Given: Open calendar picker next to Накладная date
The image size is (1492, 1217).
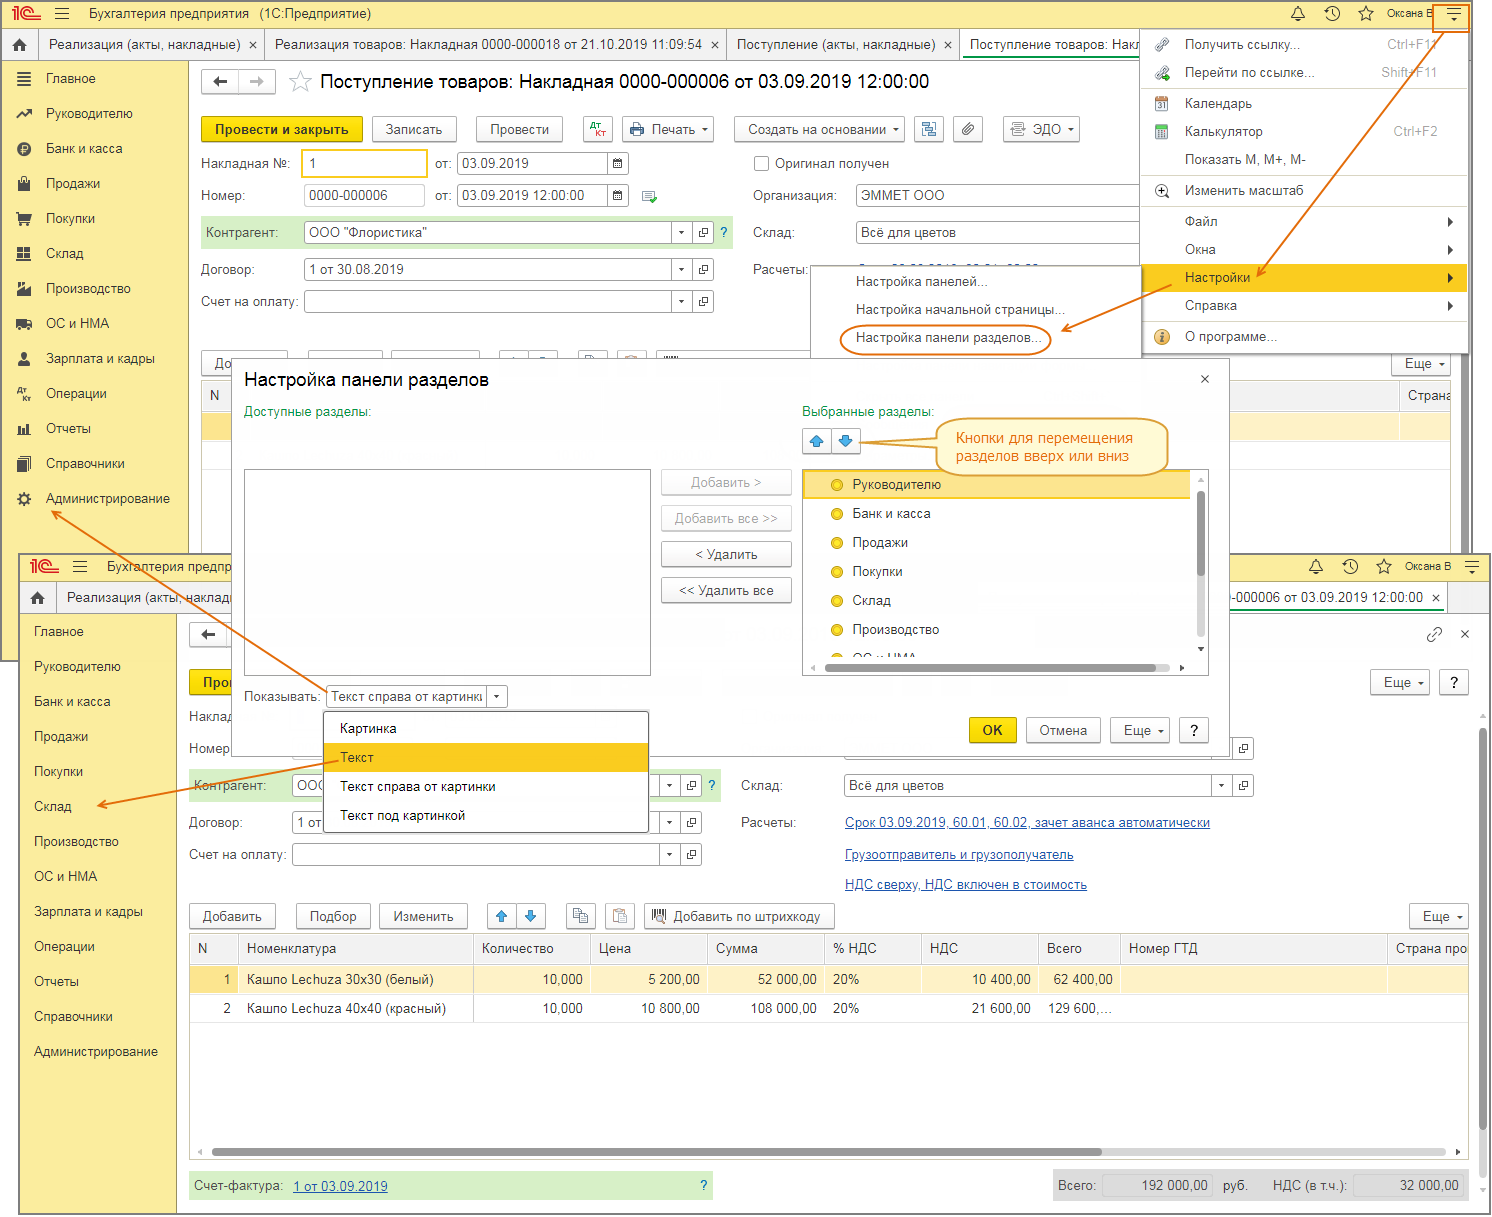Looking at the screenshot, I should [x=617, y=164].
